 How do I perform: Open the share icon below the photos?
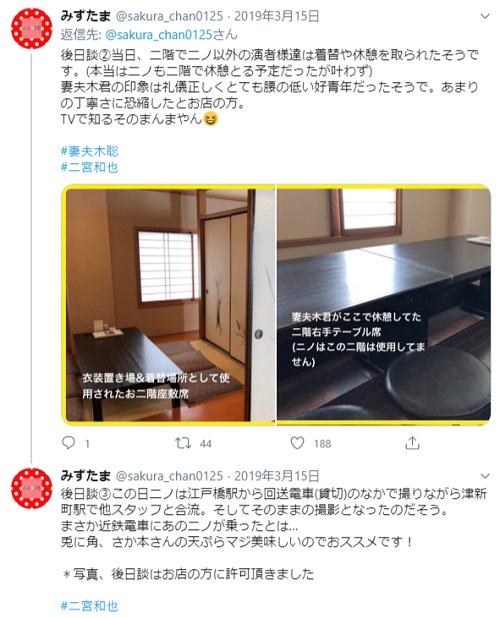click(412, 443)
